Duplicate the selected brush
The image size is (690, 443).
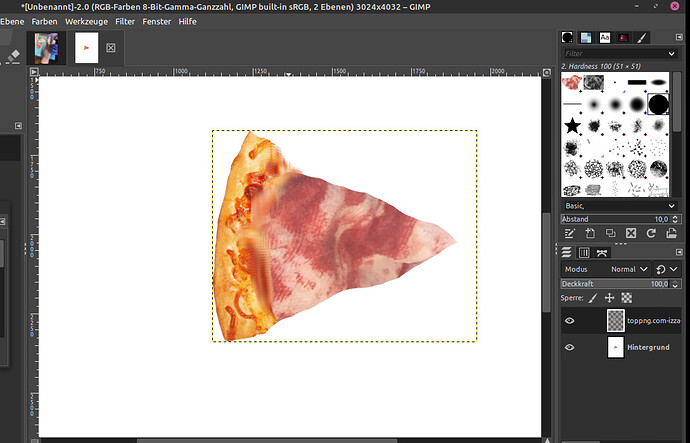[x=610, y=233]
